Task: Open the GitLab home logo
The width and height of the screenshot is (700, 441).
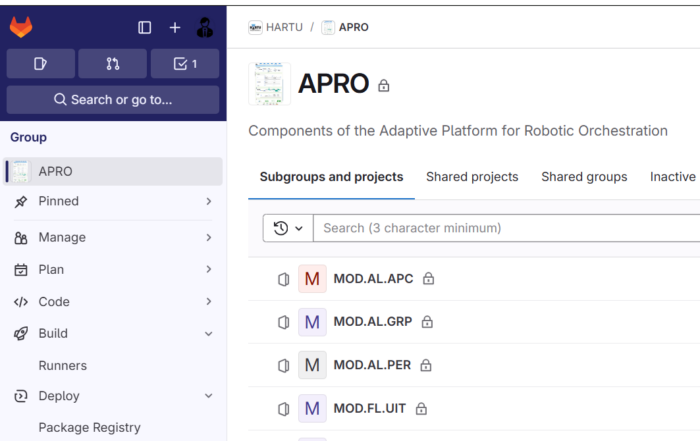Action: (21, 27)
